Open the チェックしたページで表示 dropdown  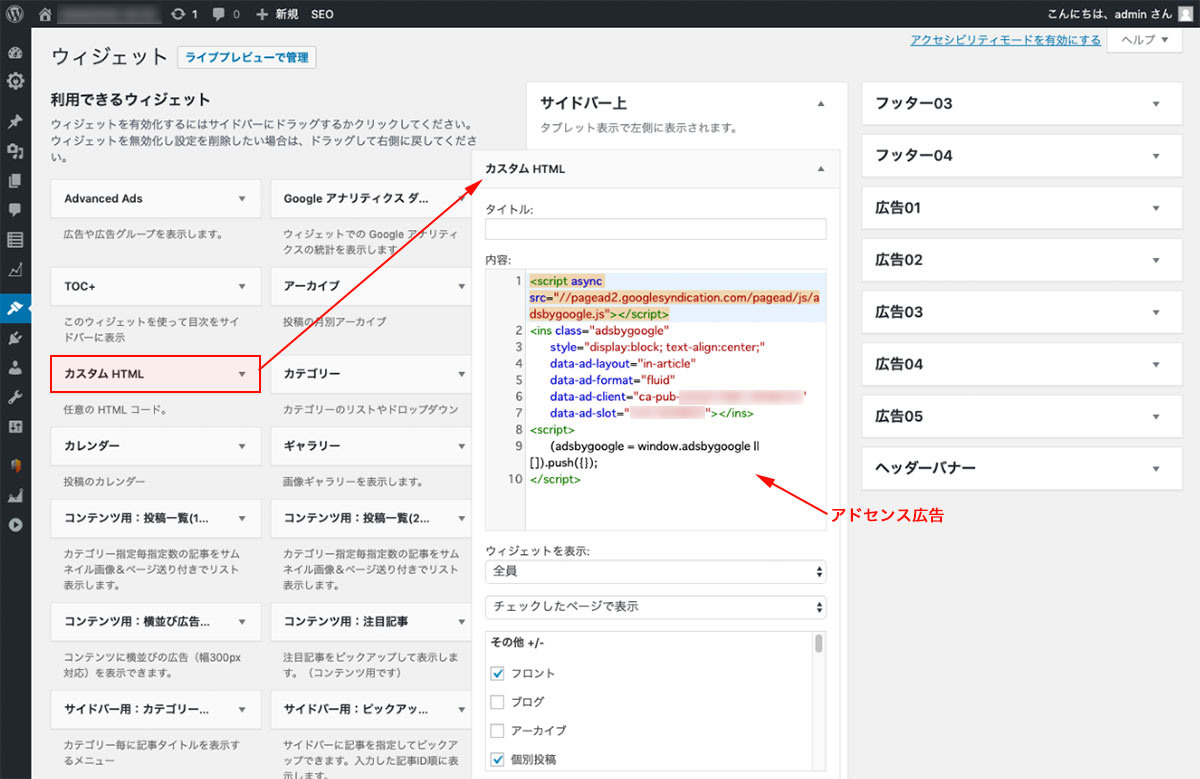[656, 607]
